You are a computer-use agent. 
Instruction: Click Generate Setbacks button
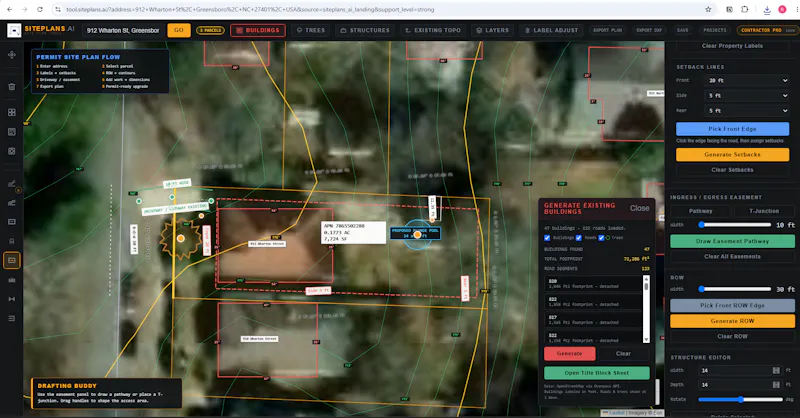[x=732, y=154]
